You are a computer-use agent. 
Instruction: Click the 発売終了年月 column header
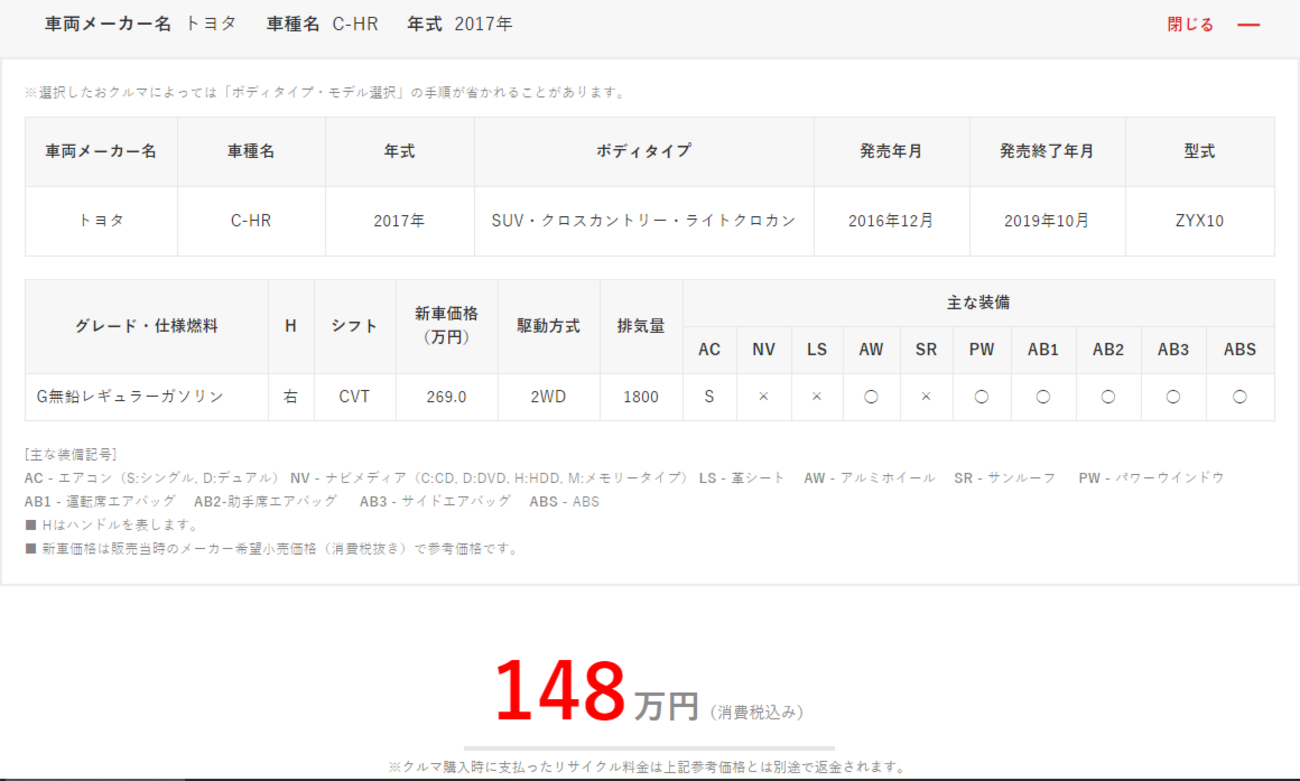click(x=1047, y=152)
